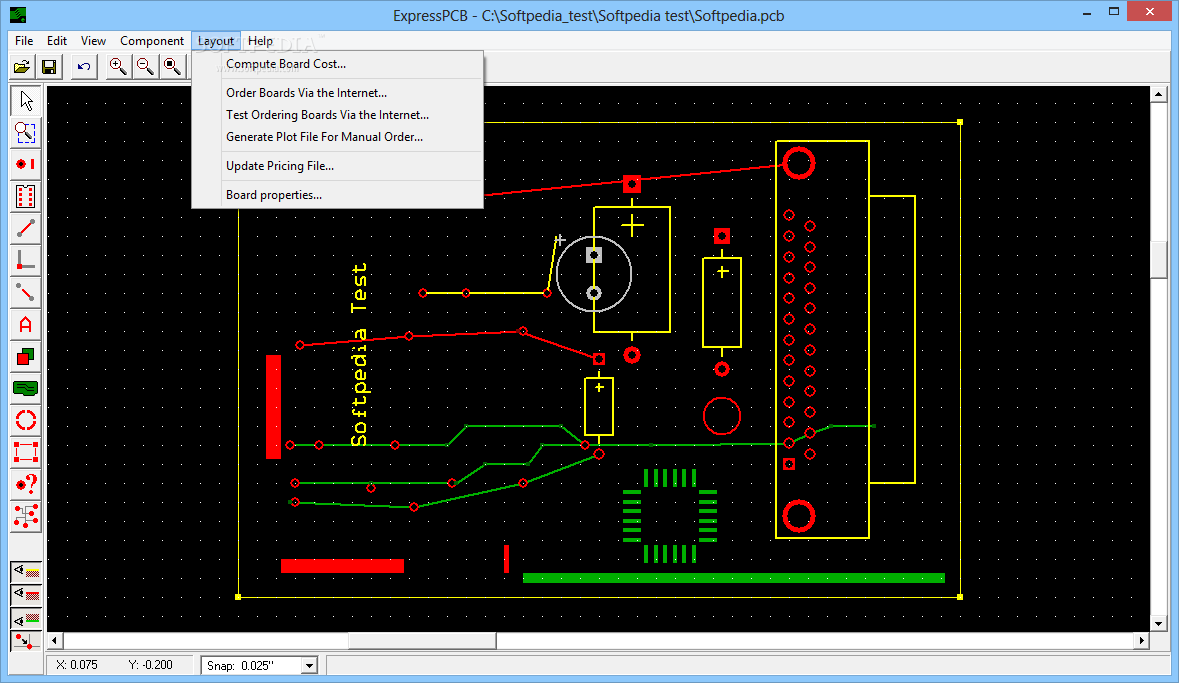Select the disconnect trace tool
The width and height of the screenshot is (1179, 683).
(x=26, y=292)
